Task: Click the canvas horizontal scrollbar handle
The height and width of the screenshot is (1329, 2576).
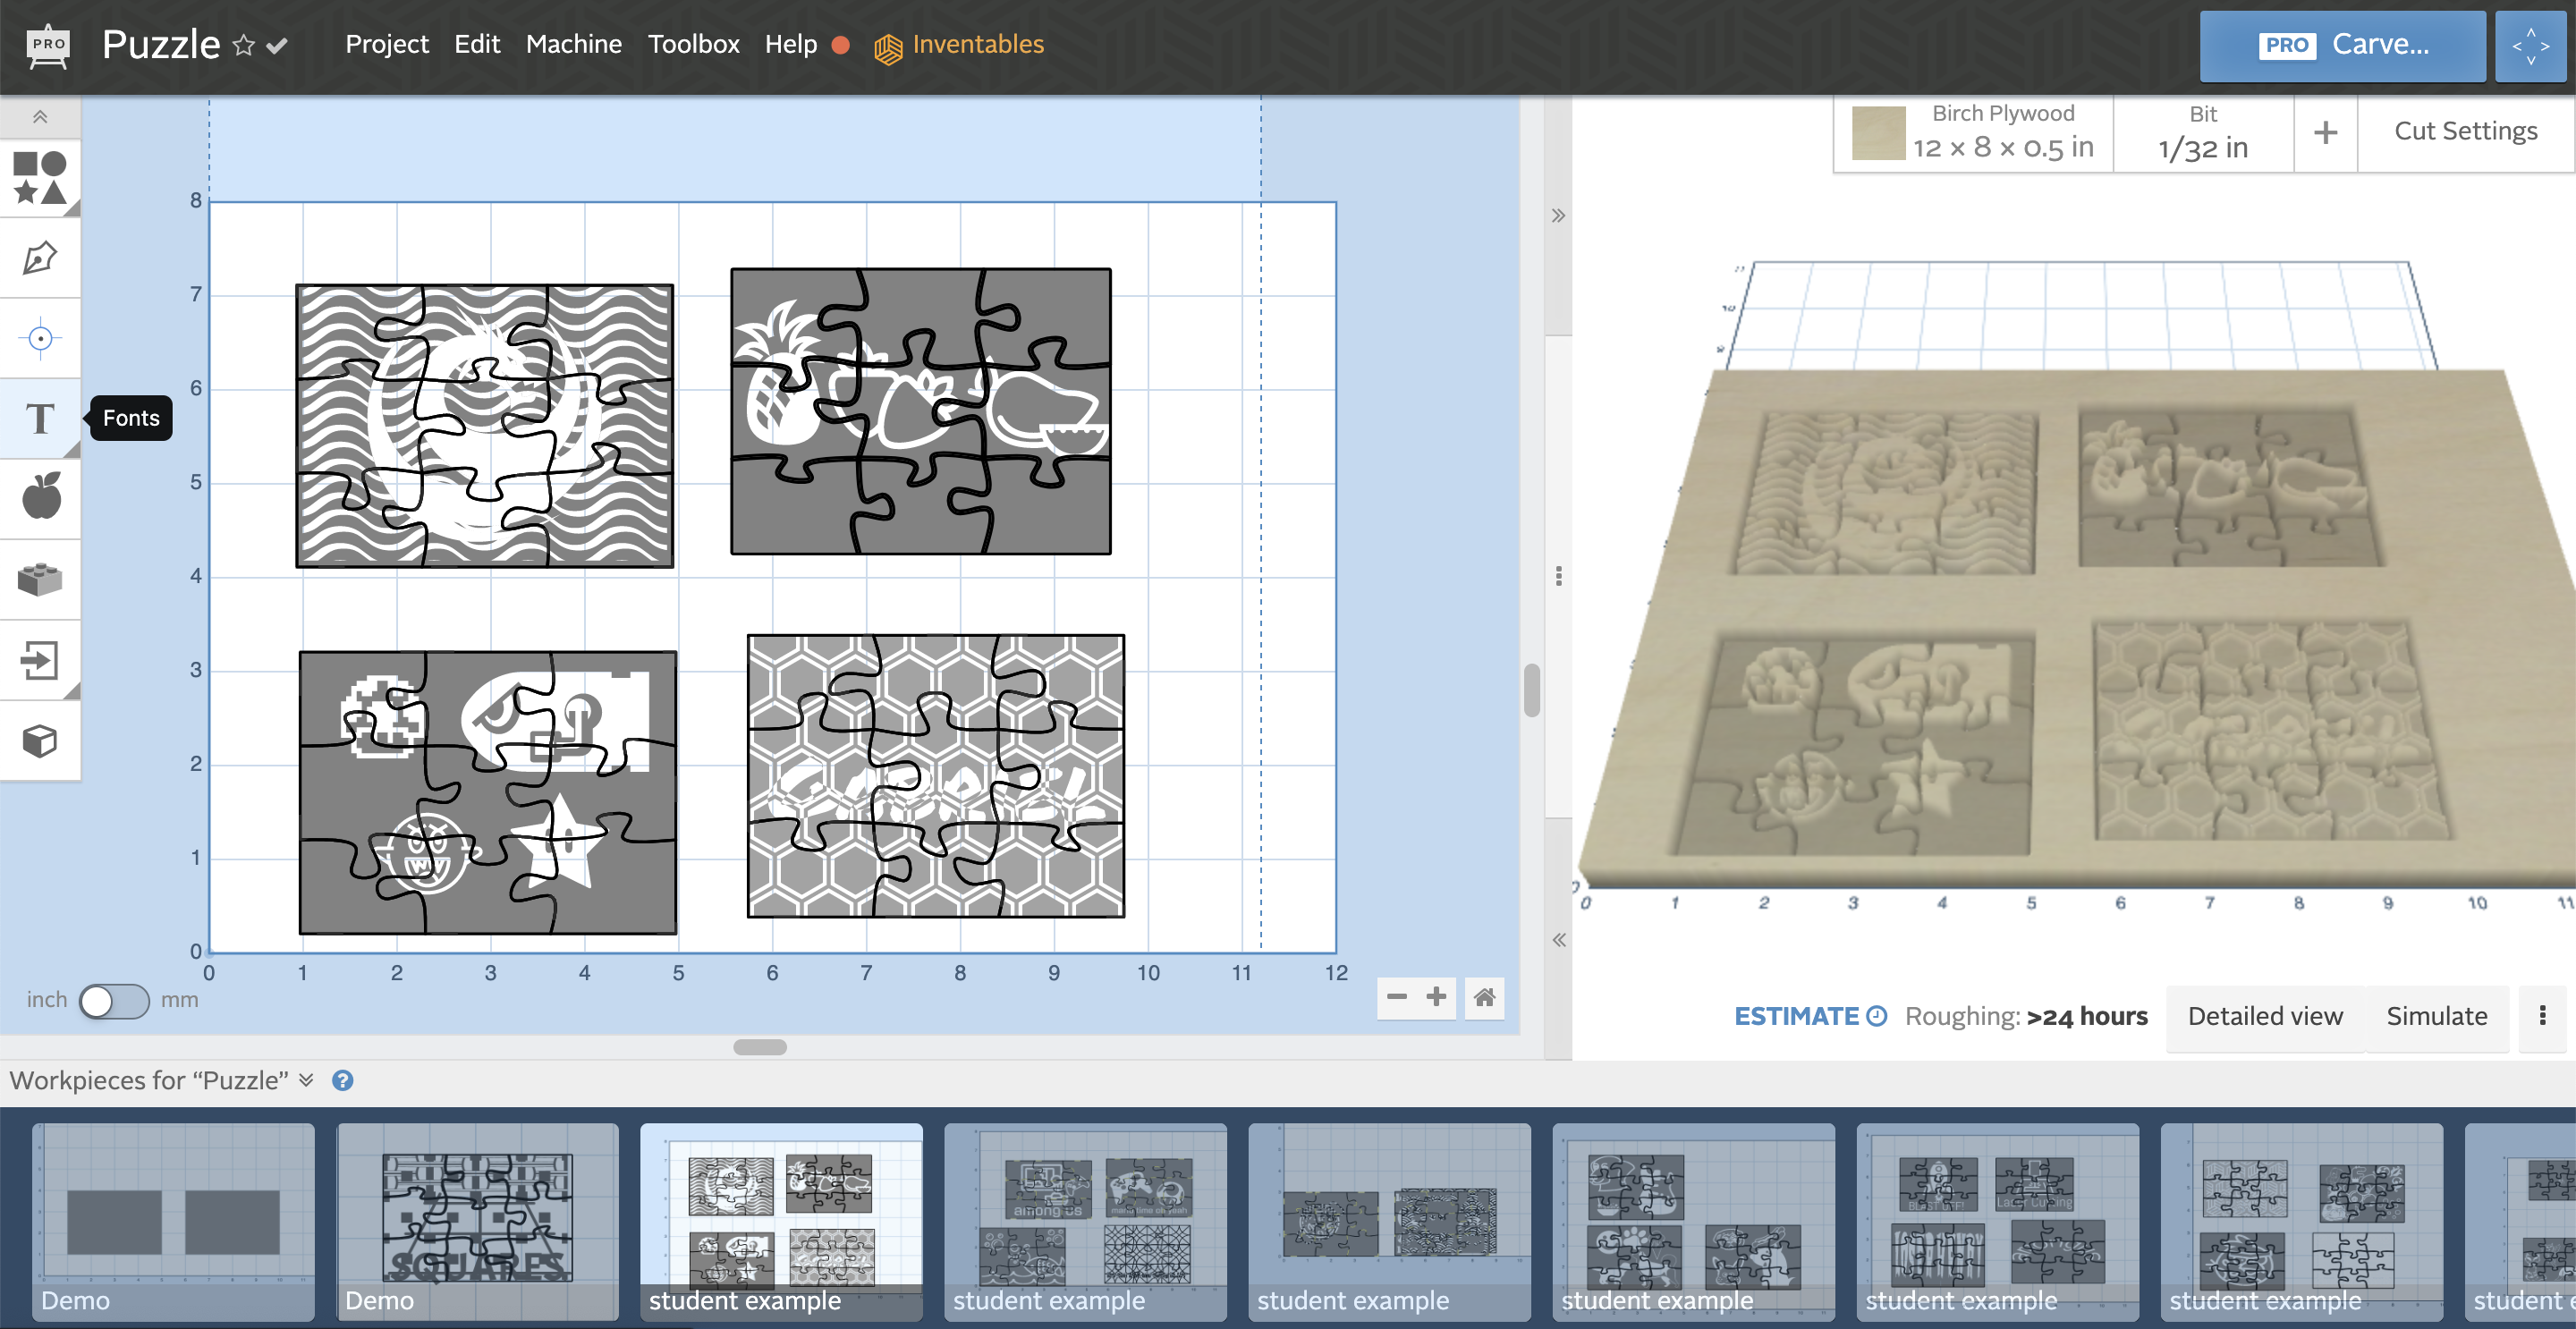Action: (x=759, y=1047)
